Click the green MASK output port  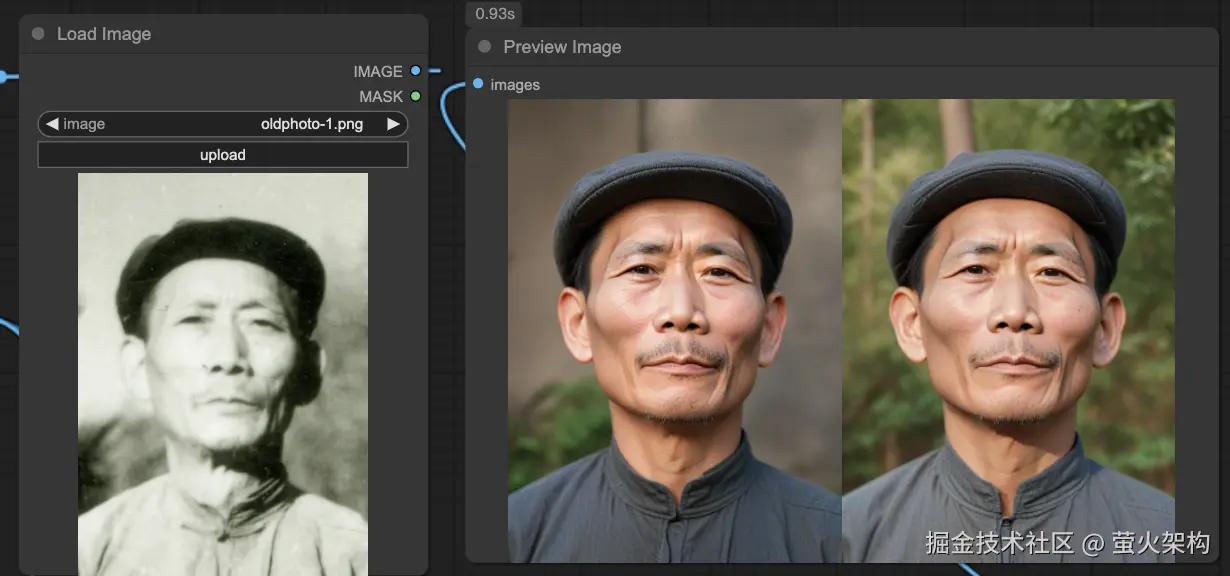click(416, 96)
